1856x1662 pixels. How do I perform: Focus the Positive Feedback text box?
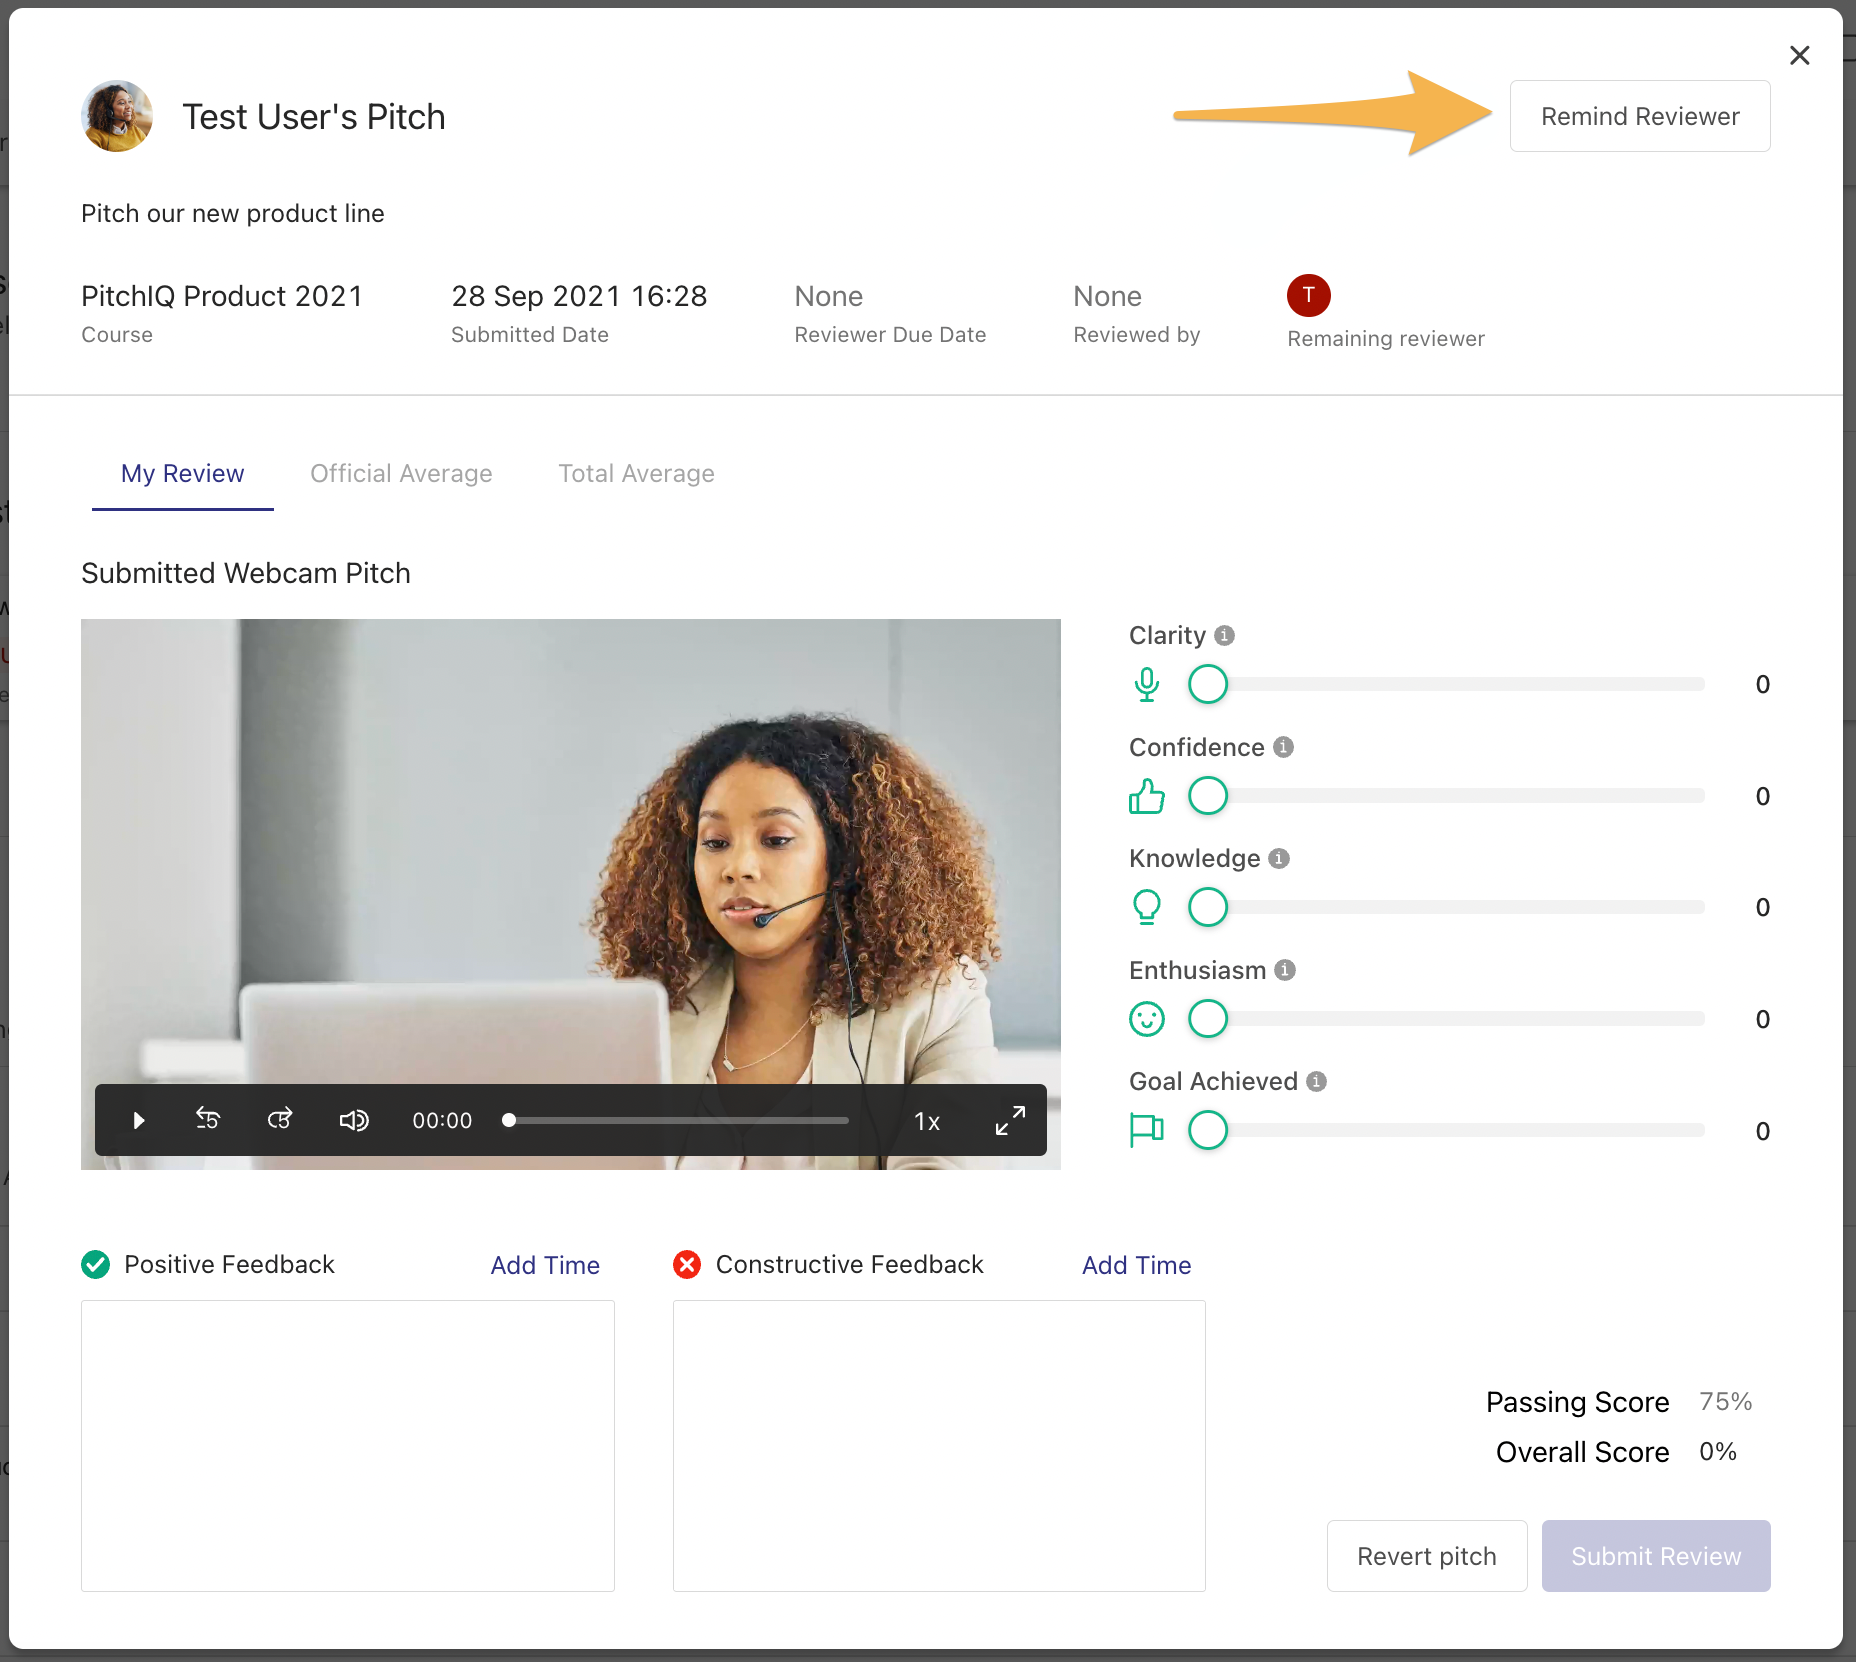tap(347, 1445)
